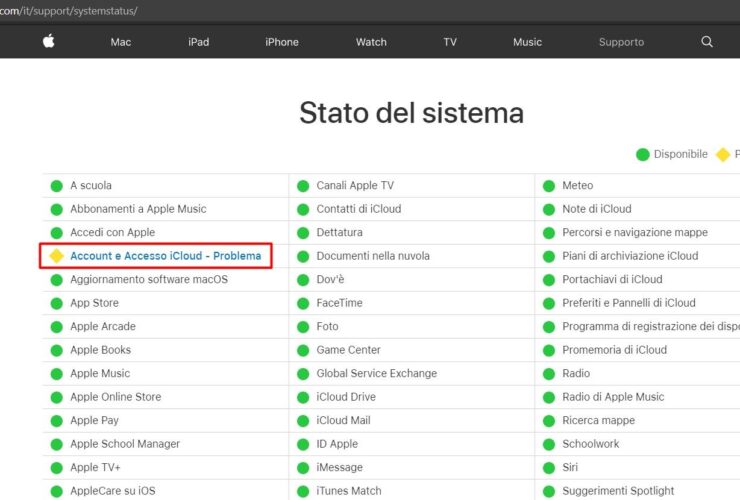Click green status dot for Apple Pay
This screenshot has height=500, width=740.
(57, 421)
